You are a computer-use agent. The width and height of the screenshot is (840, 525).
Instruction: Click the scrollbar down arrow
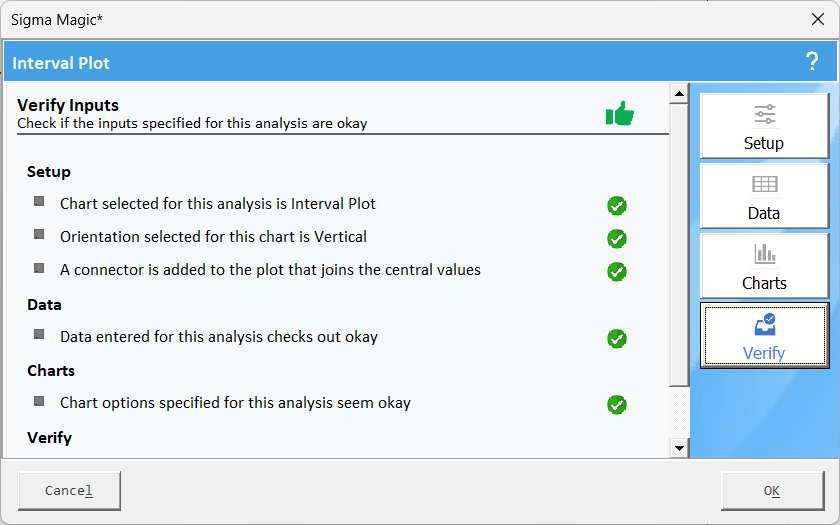(x=679, y=448)
